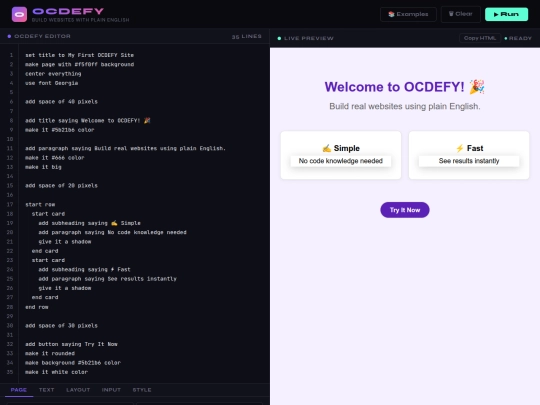540x405 pixels.
Task: Click code line 'use font Georgia'
Action: pyautogui.click(x=51, y=83)
